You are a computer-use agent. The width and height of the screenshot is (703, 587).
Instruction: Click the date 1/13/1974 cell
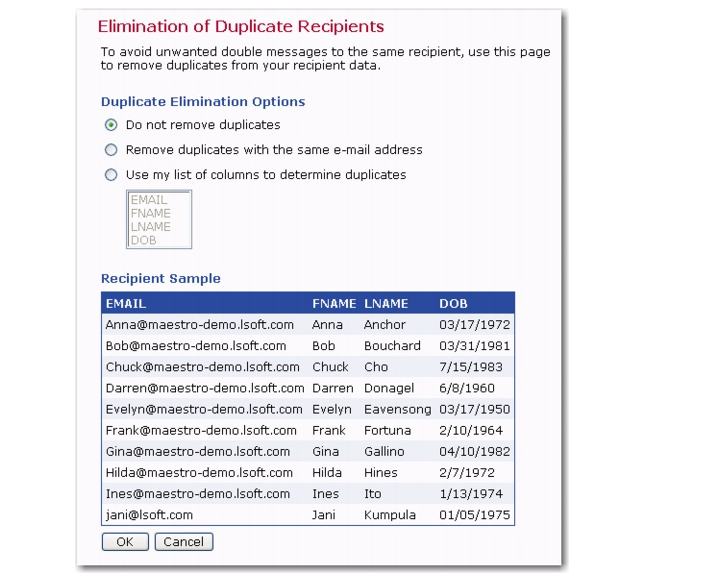click(471, 493)
